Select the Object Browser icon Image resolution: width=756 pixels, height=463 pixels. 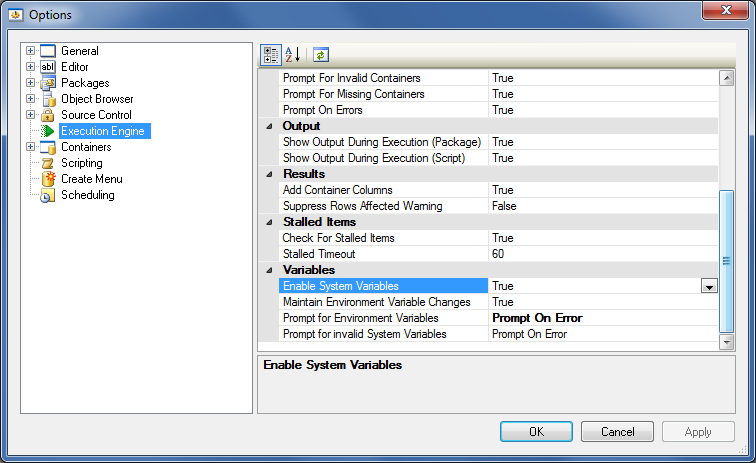pos(47,99)
